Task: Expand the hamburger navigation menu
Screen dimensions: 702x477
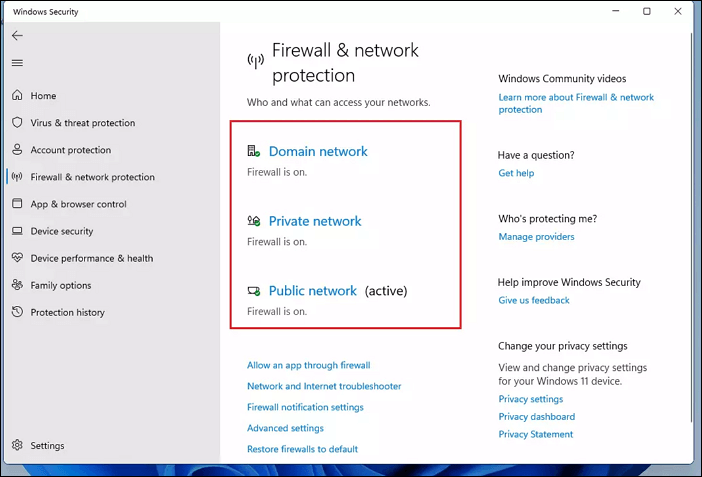Action: [x=17, y=63]
